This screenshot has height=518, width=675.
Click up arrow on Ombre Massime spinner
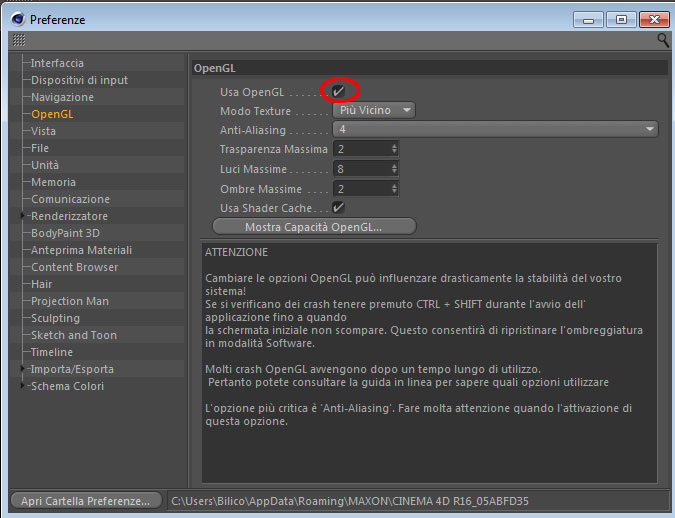coord(394,186)
